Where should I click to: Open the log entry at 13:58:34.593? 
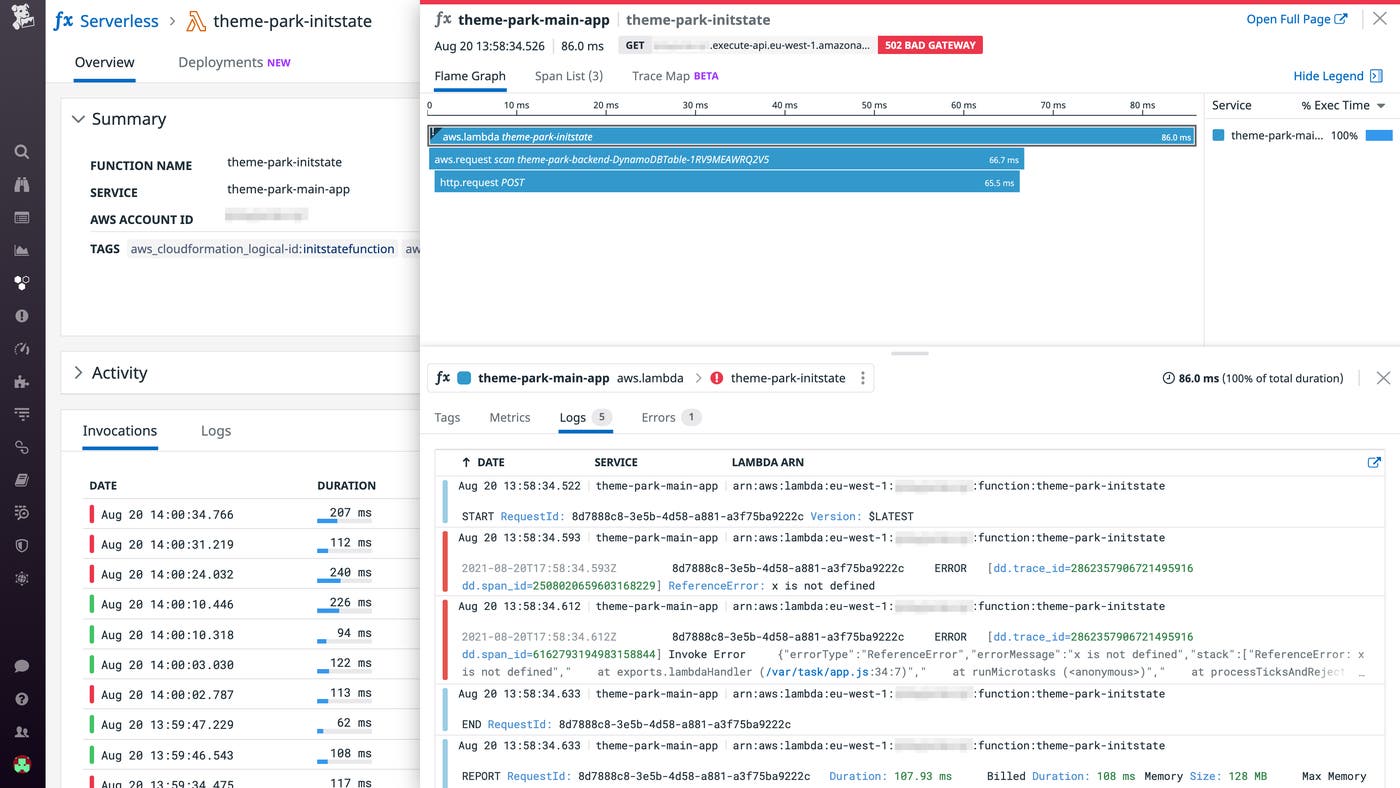(x=910, y=562)
